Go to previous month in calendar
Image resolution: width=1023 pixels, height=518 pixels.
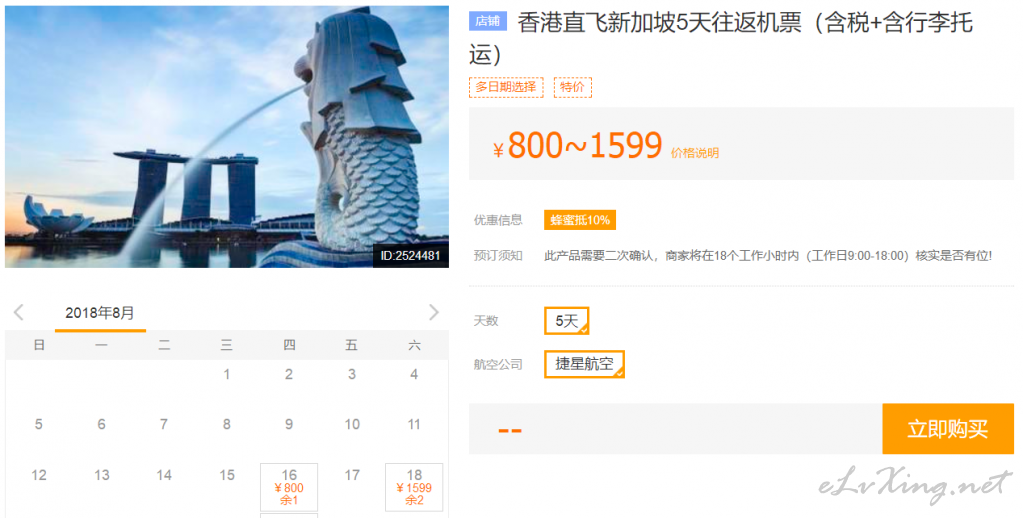pos(19,312)
